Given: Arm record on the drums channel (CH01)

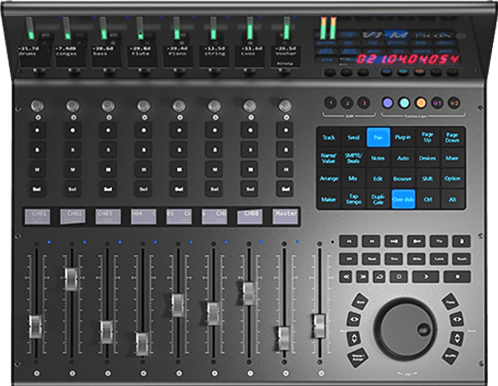Looking at the screenshot, I should (x=37, y=130).
